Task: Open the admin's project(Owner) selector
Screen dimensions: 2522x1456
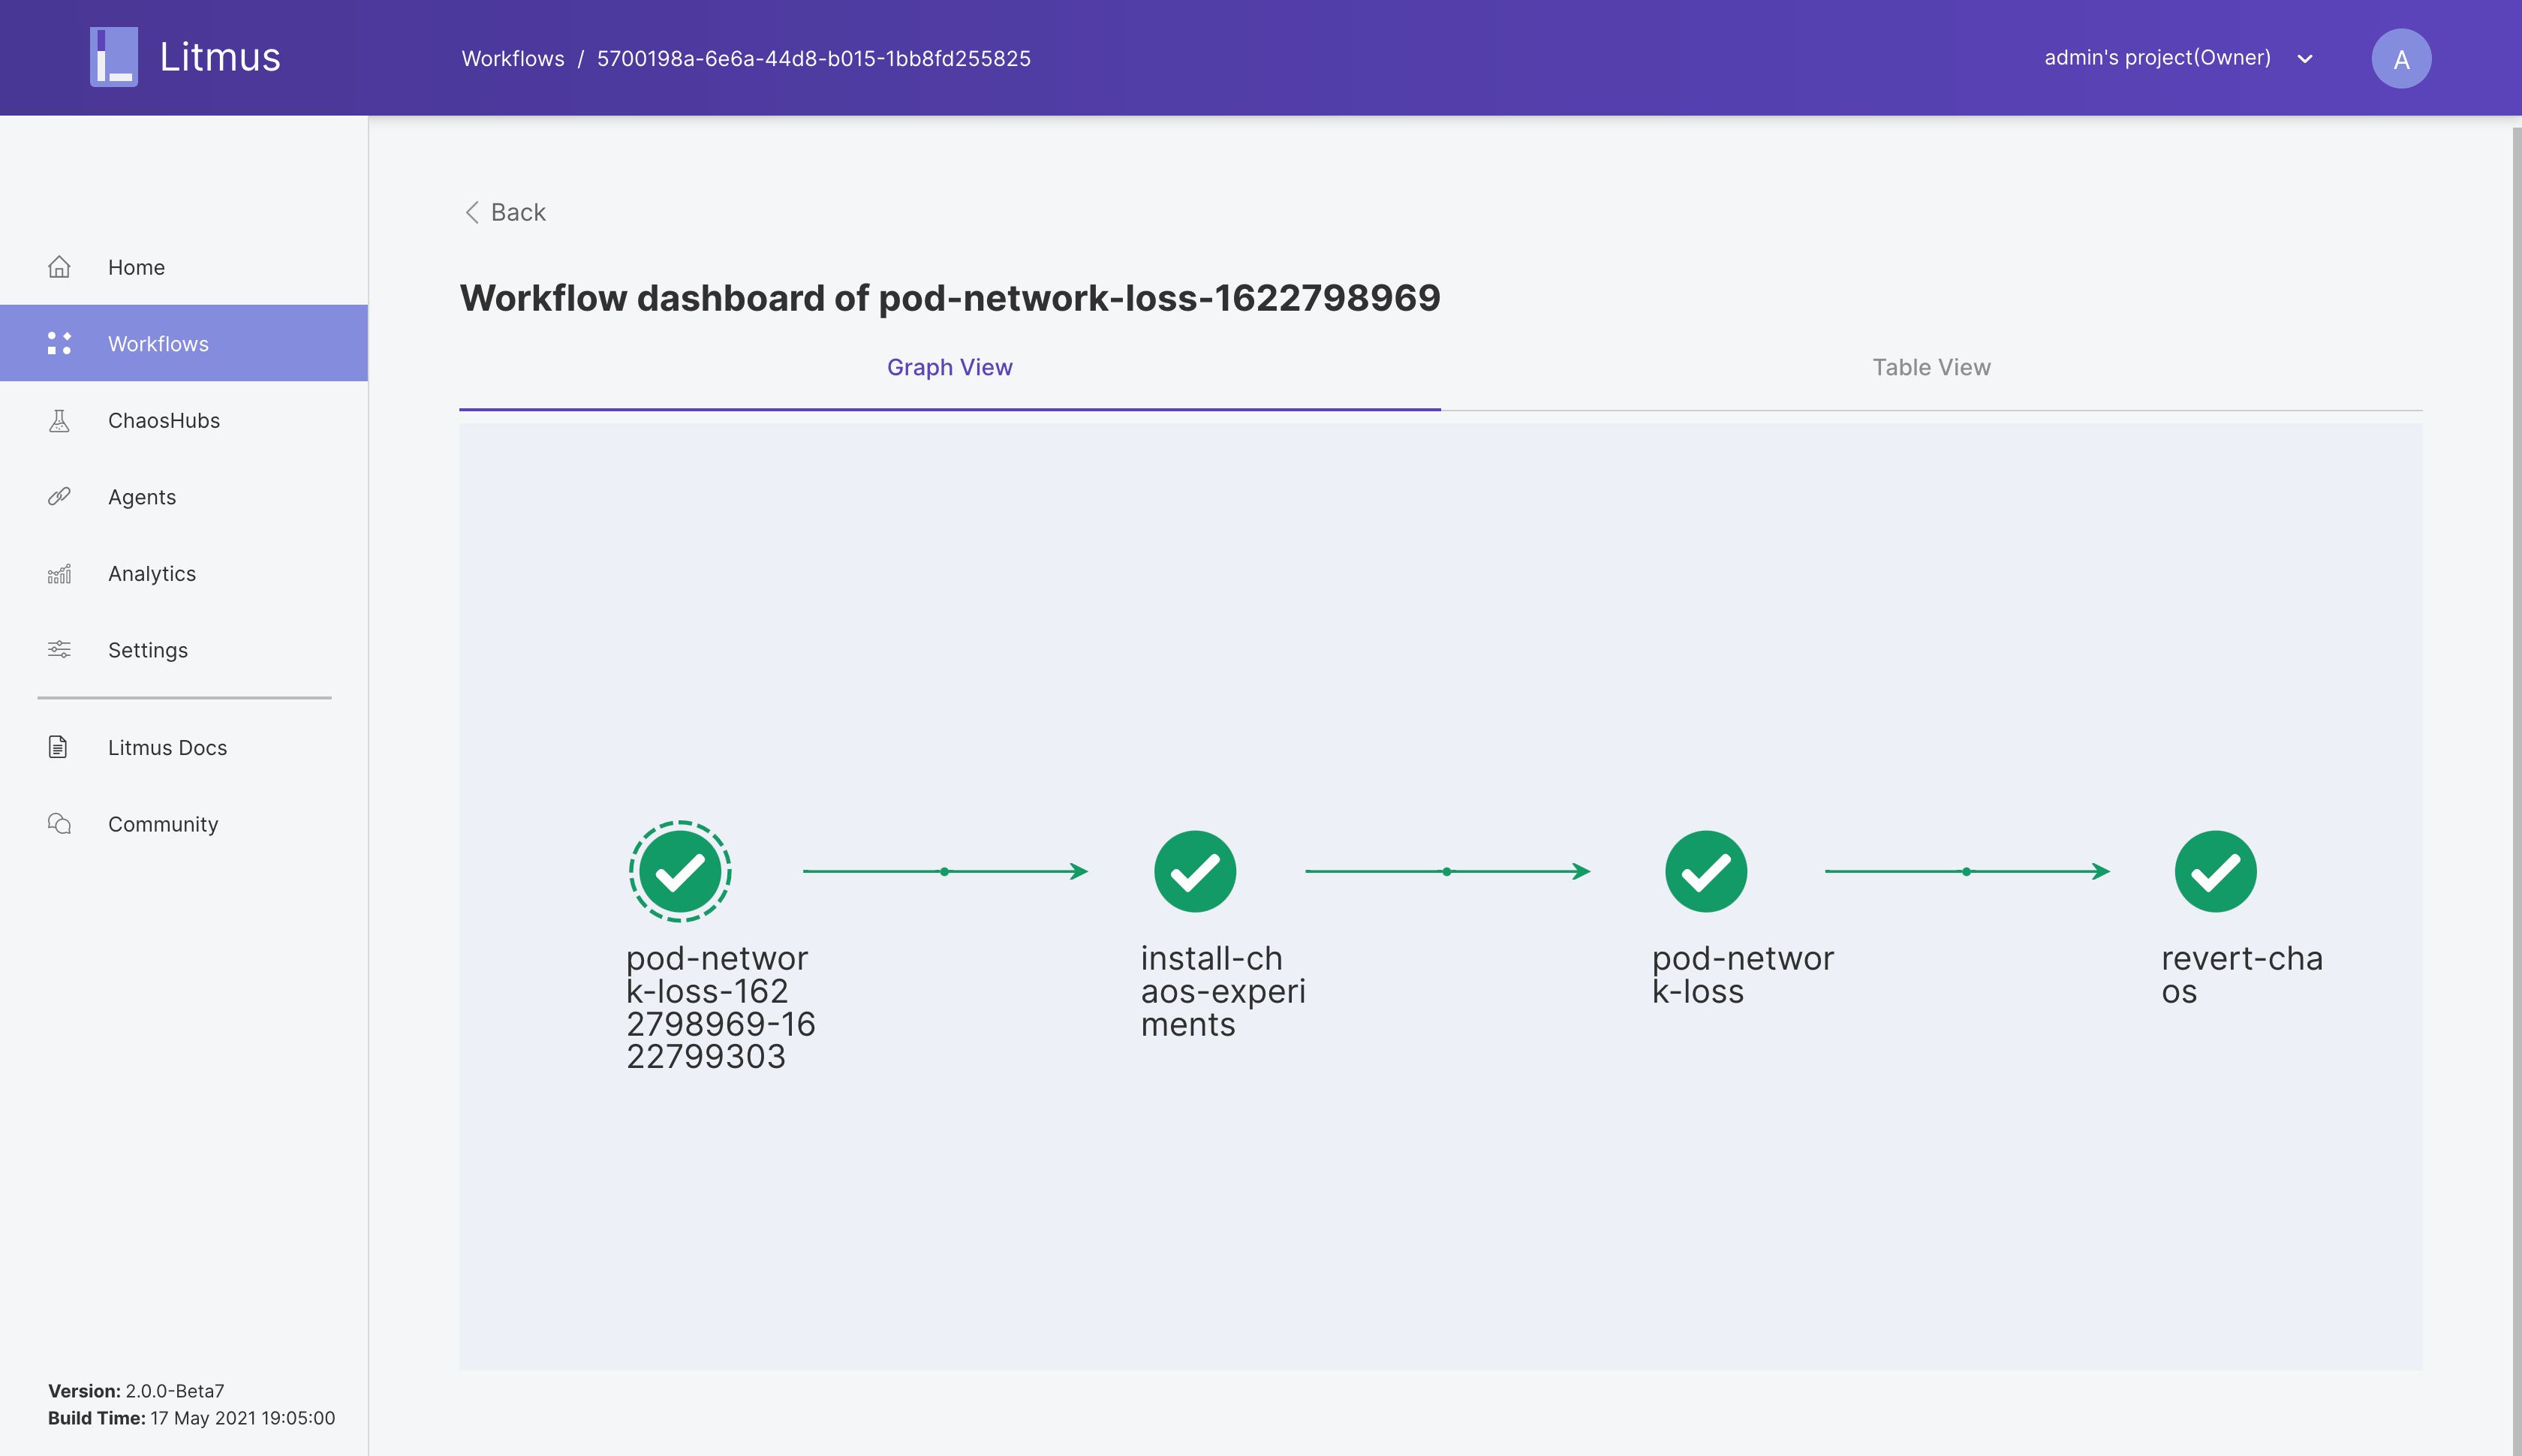Action: 2157,58
